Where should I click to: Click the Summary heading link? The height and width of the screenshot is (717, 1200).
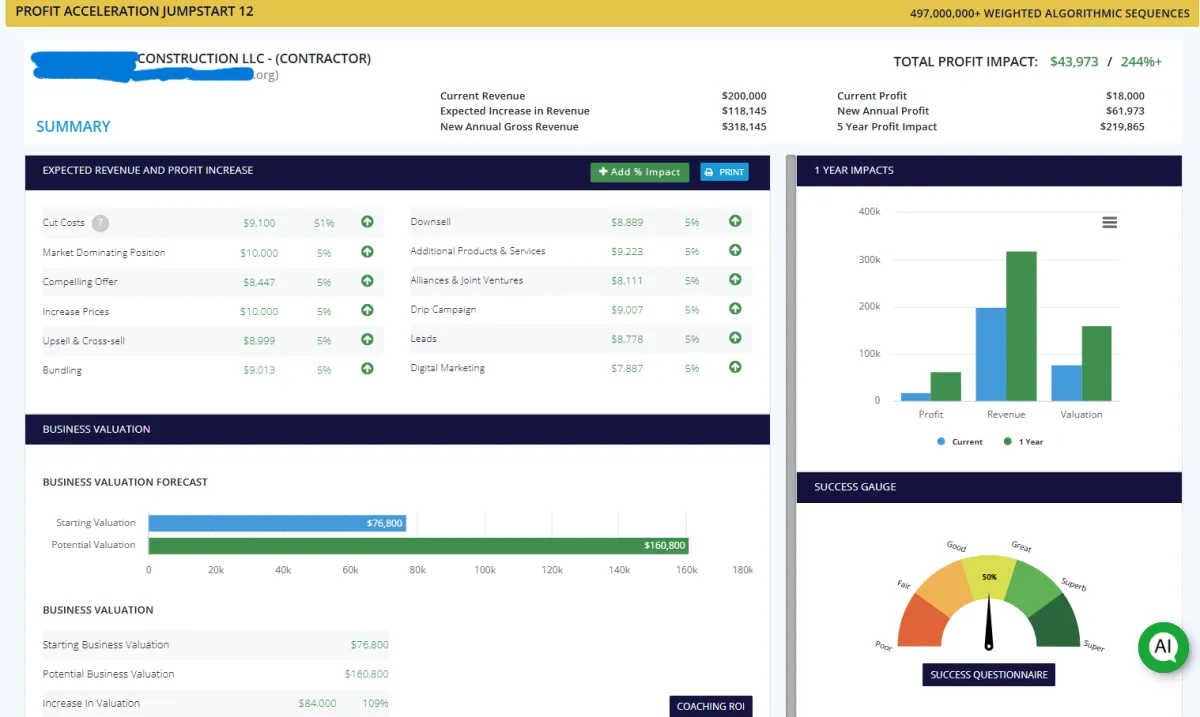(73, 126)
